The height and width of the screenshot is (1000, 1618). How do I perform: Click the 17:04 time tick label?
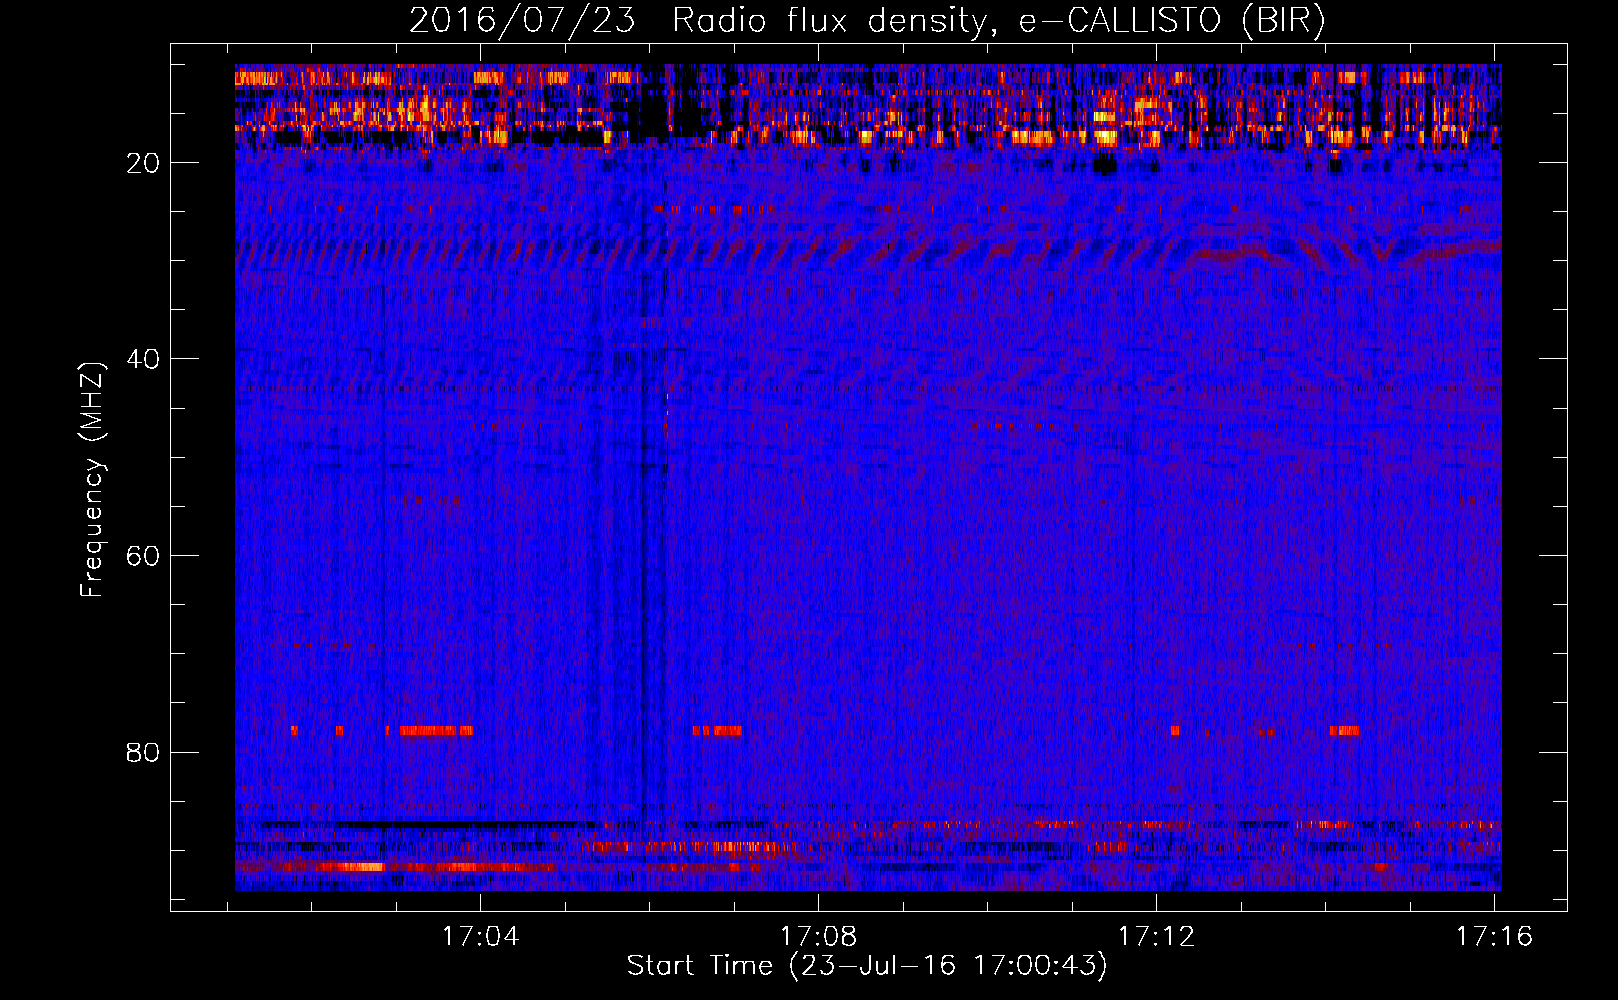tap(482, 937)
